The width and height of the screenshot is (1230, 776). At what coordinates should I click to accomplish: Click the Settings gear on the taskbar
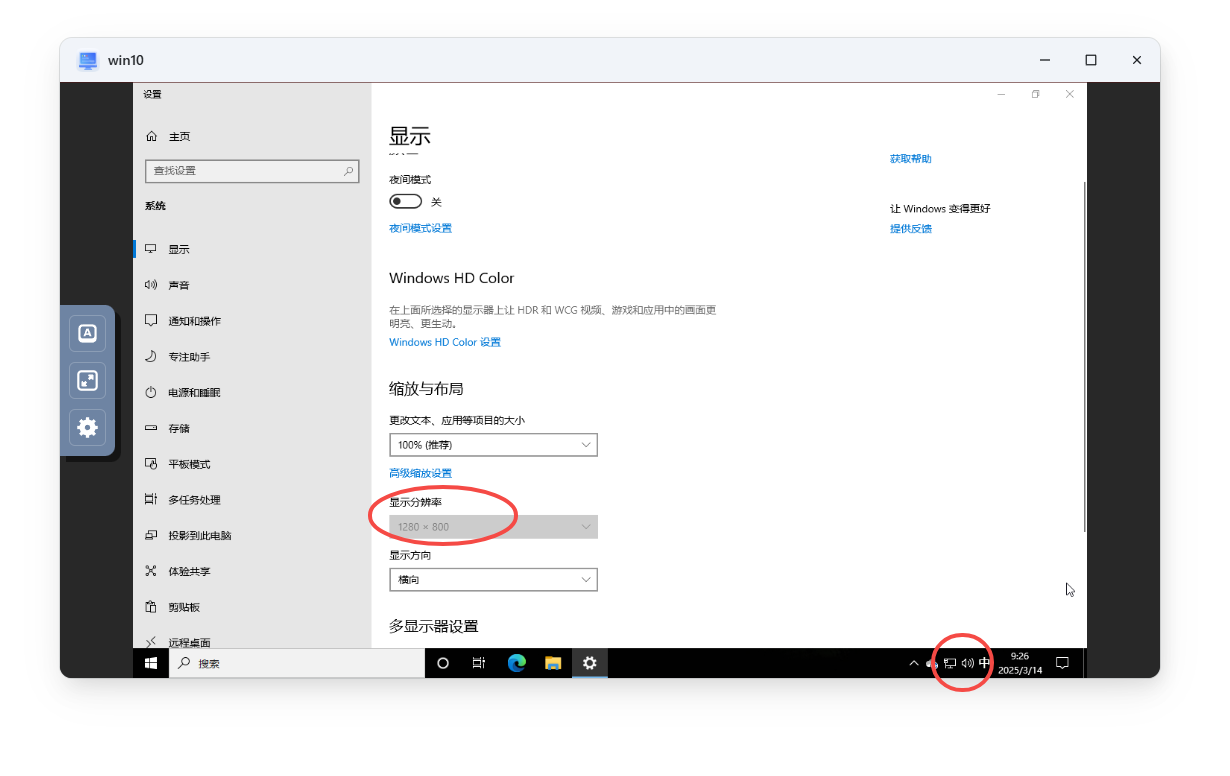point(590,663)
